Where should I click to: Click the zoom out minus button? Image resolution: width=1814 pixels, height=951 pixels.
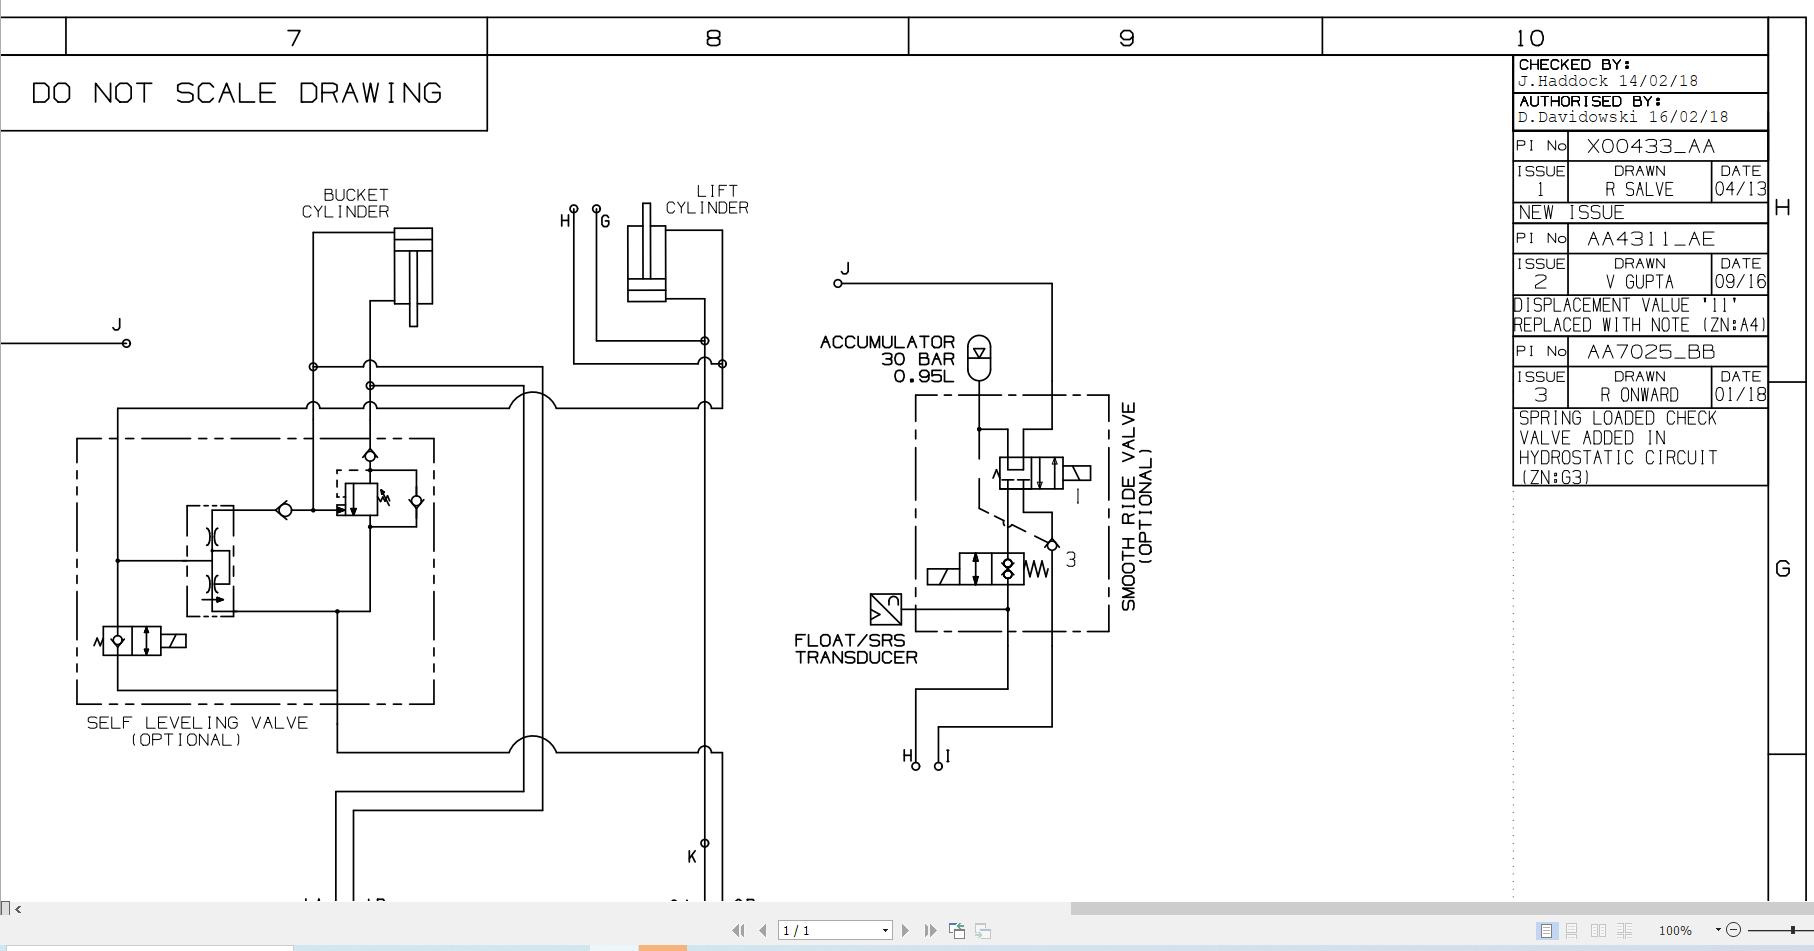click(1734, 930)
